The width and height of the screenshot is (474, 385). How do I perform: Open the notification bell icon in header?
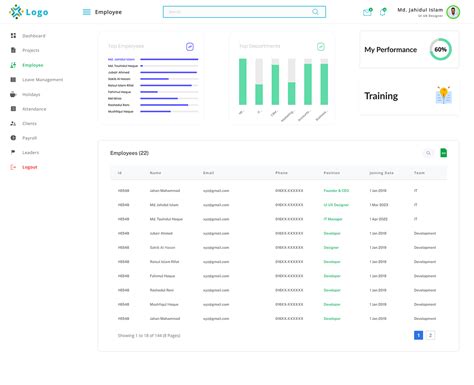click(383, 12)
